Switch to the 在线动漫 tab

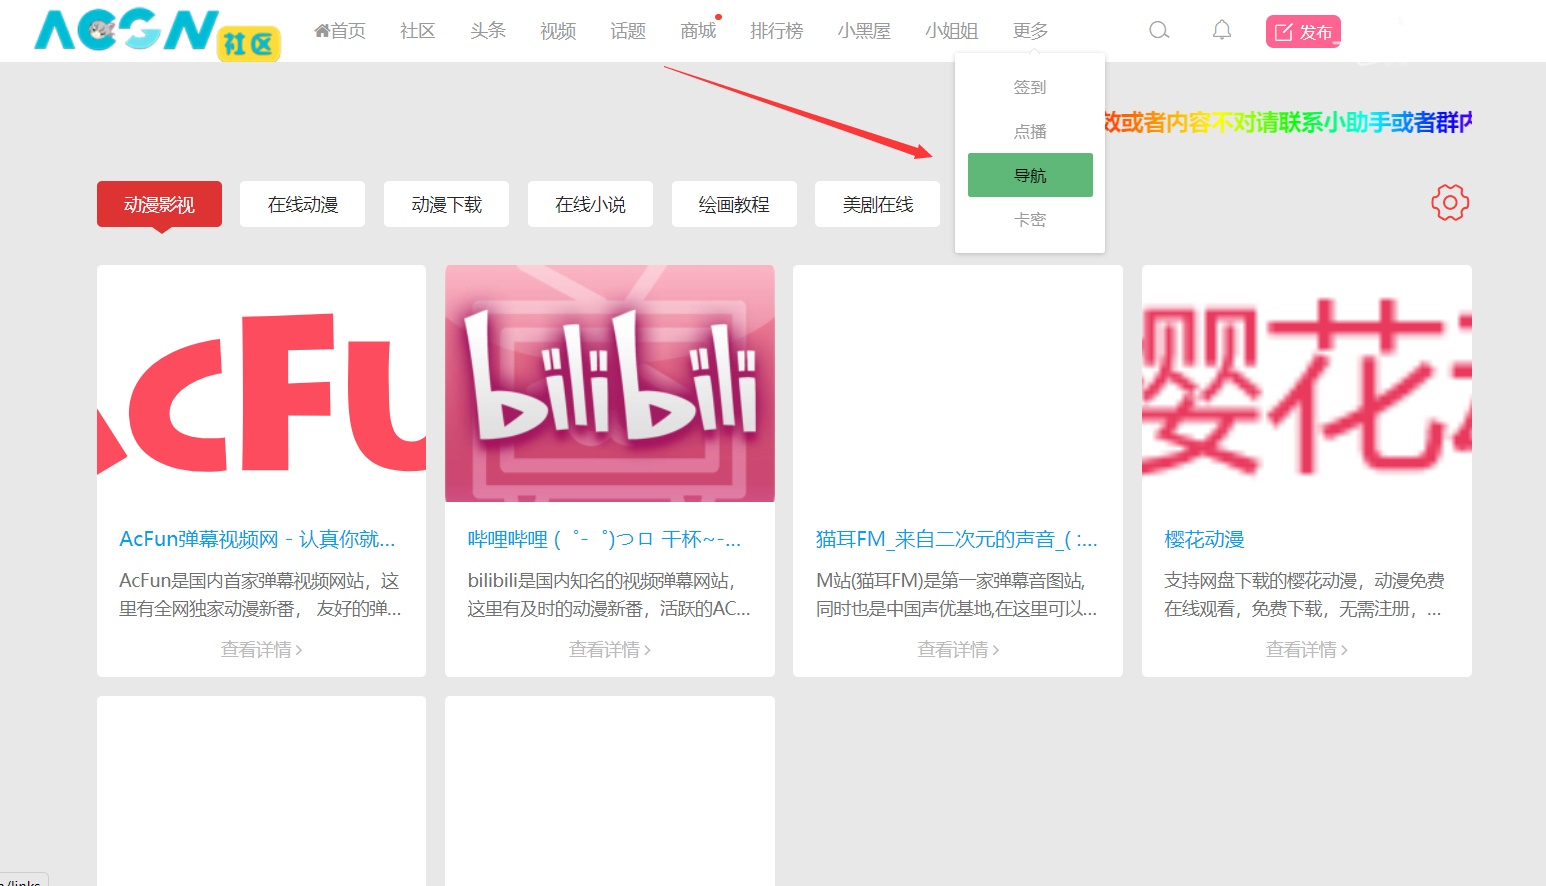(x=302, y=204)
